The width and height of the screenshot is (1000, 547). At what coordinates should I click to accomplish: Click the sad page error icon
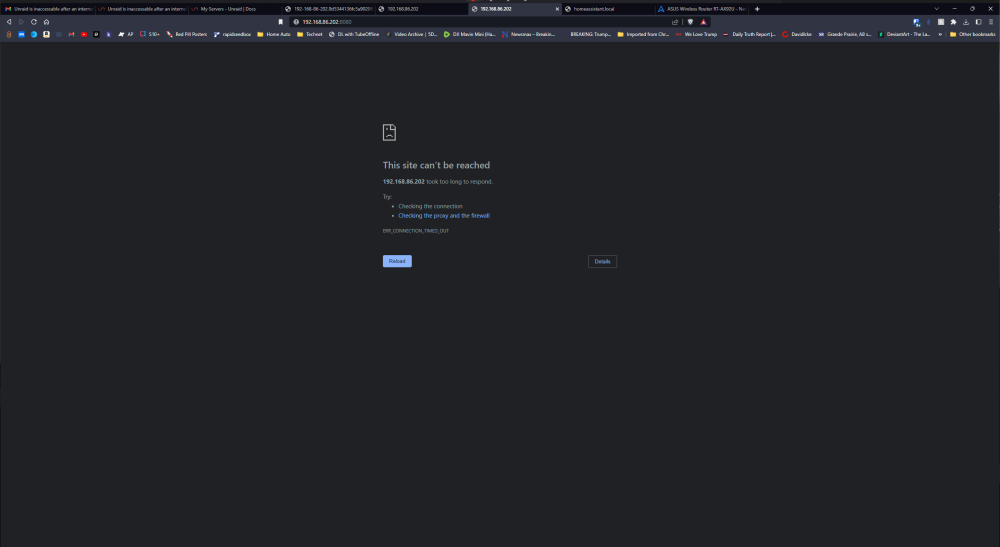389,132
